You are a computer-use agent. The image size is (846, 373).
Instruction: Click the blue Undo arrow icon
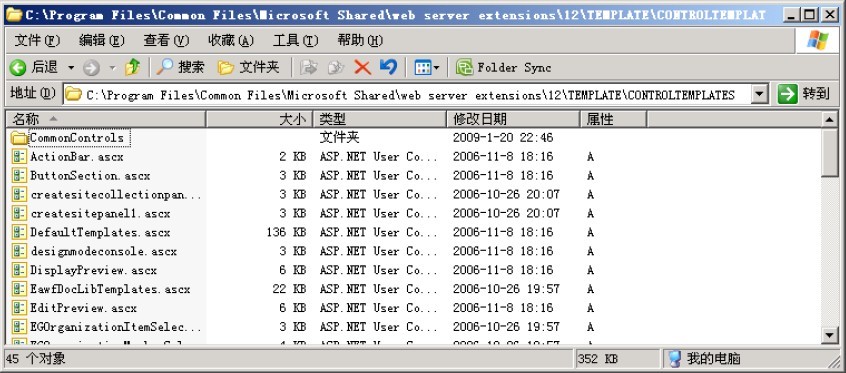(x=388, y=67)
